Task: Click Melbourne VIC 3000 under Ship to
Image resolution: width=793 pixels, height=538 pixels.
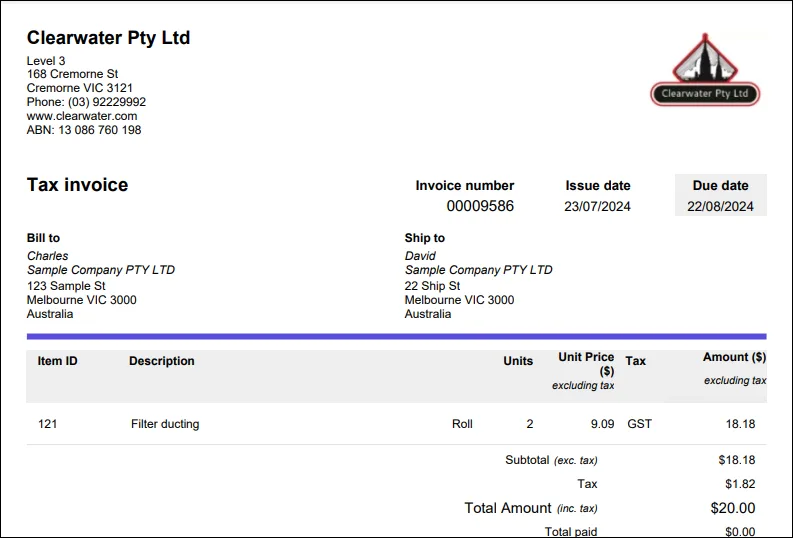Action: click(459, 300)
